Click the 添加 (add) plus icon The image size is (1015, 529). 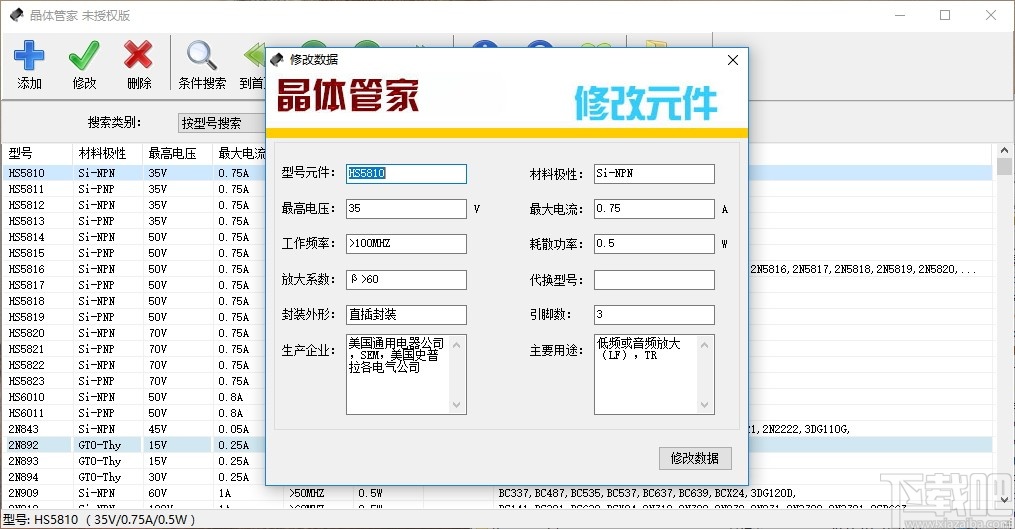(x=29, y=56)
